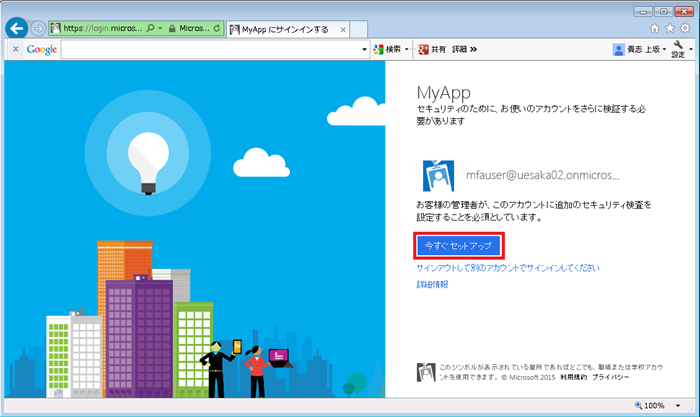Image resolution: width=700 pixels, height=417 pixels.
Task: Click into the Google toolbar search field
Action: pyautogui.click(x=211, y=50)
